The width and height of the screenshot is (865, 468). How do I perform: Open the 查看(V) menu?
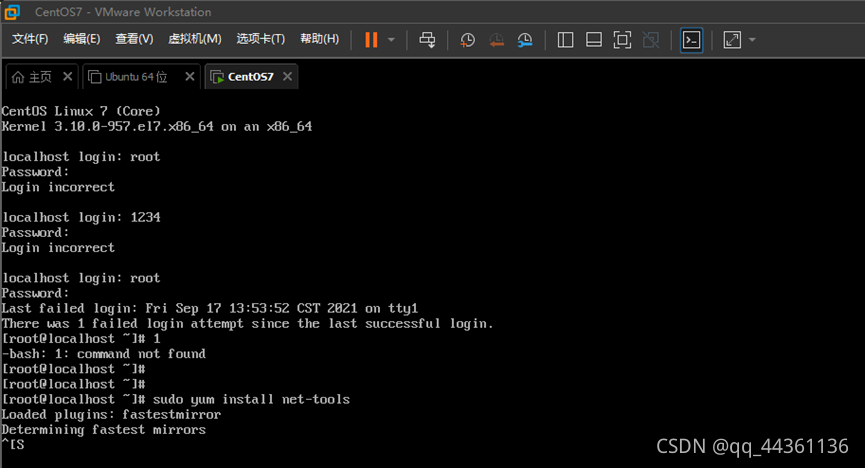point(134,39)
